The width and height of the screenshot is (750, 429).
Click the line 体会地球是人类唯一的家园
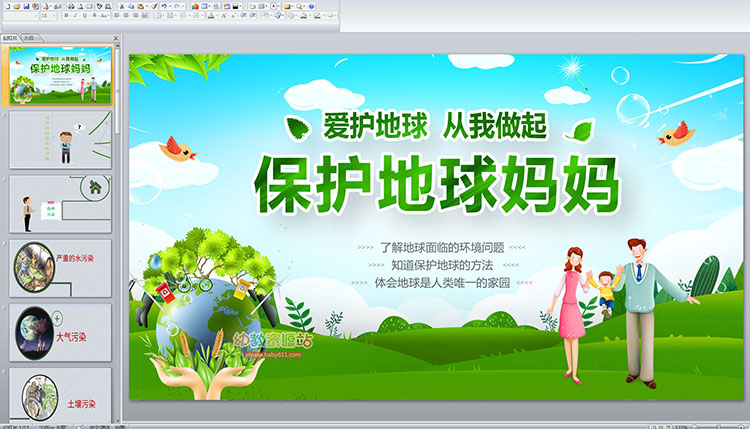click(x=442, y=283)
